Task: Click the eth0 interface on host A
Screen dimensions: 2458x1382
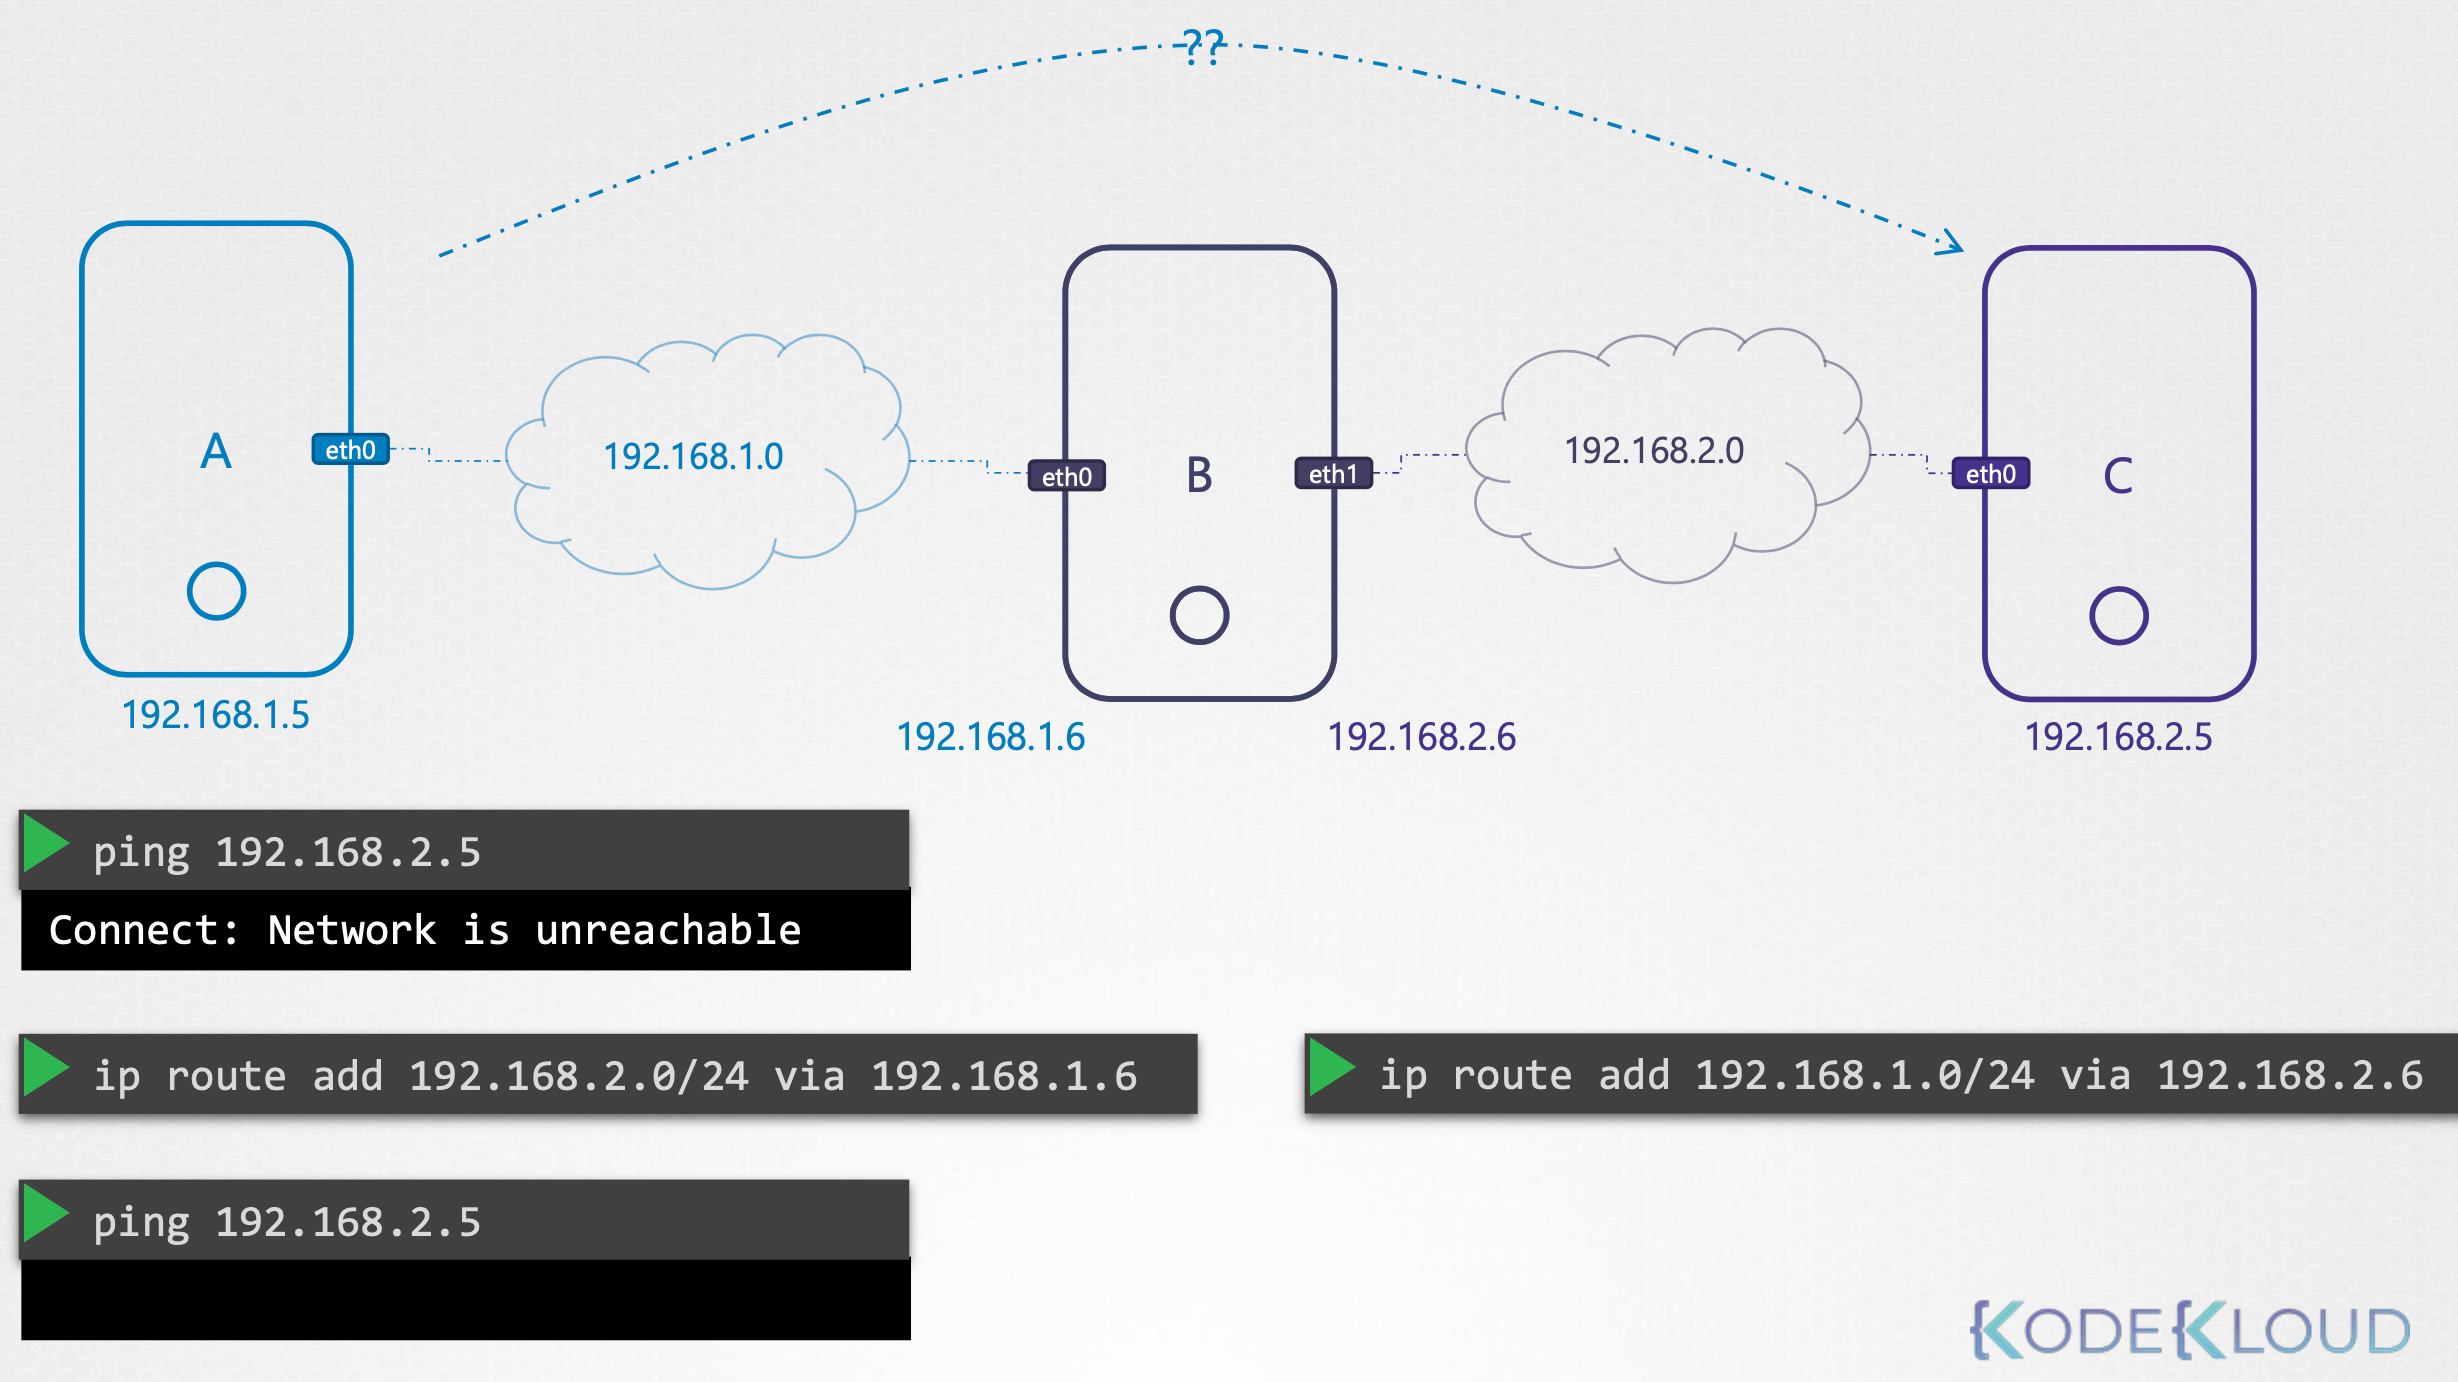Action: tap(350, 450)
